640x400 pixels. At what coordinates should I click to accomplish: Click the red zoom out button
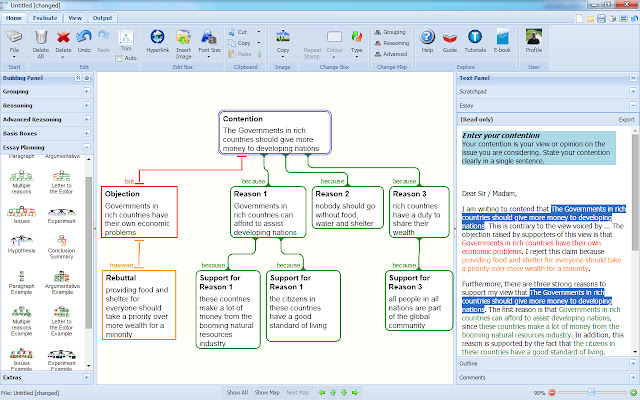(x=552, y=393)
